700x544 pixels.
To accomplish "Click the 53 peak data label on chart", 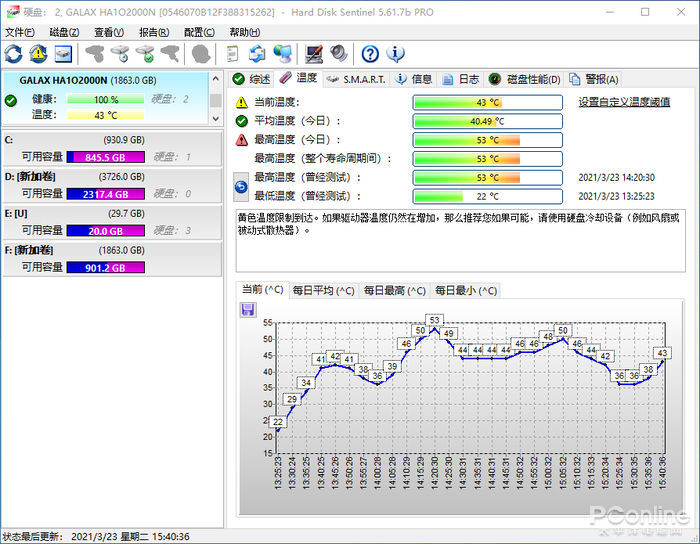I will (434, 320).
